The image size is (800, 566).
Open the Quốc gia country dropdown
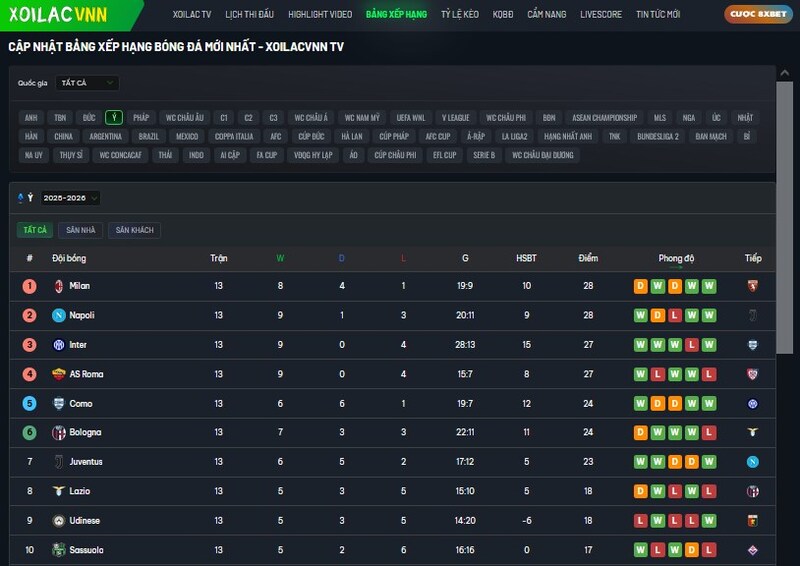coord(86,83)
